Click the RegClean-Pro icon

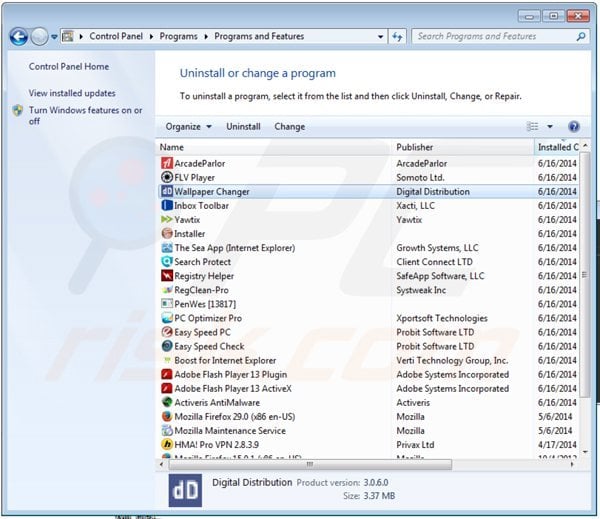point(167,290)
